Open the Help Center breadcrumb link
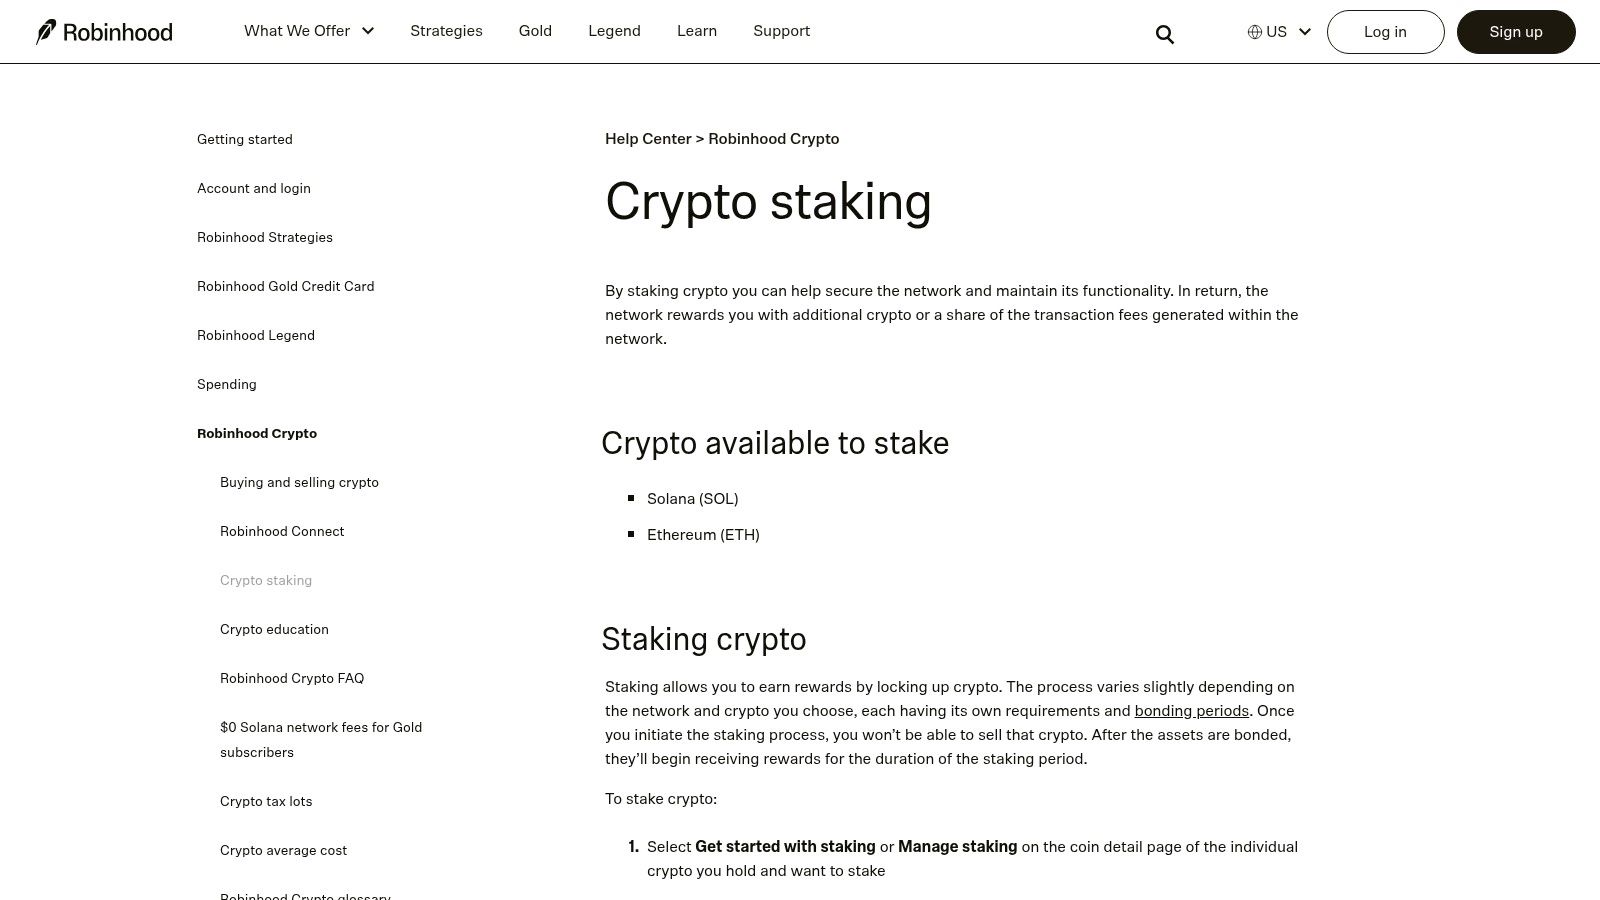 point(648,138)
